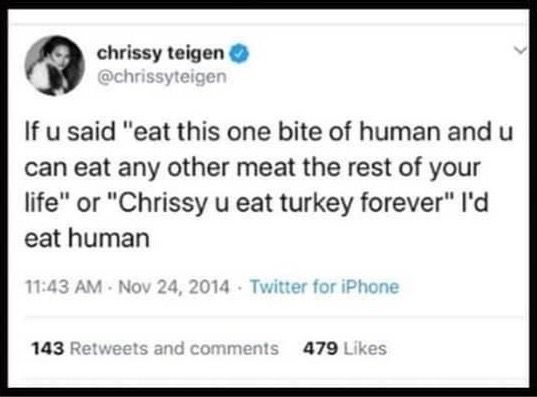Click the word "iPhone" in the source label
Image resolution: width=537 pixels, height=397 pixels.
(371, 286)
